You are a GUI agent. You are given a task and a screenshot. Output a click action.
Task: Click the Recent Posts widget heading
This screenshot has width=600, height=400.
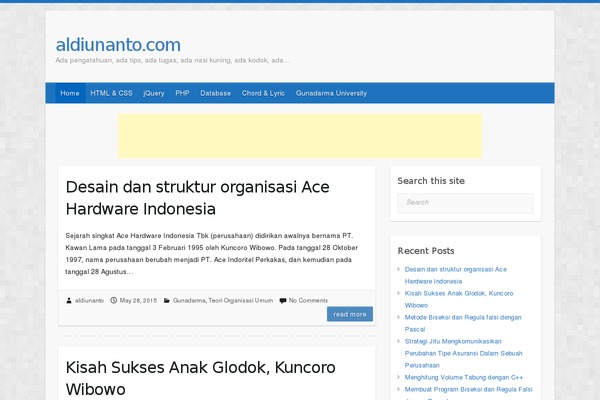(x=426, y=251)
